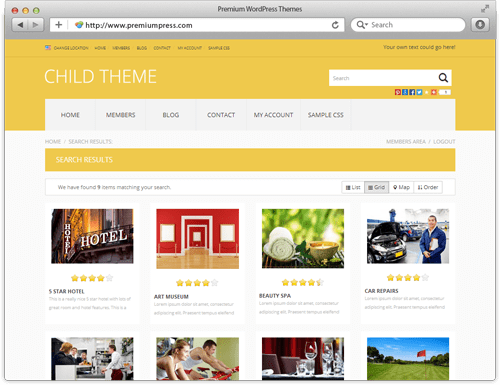Open the restaurant kitchen staff thumbnail

[92, 359]
